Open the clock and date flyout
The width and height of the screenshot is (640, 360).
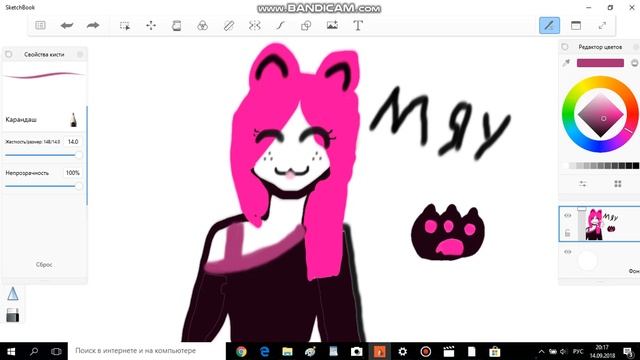(x=602, y=351)
